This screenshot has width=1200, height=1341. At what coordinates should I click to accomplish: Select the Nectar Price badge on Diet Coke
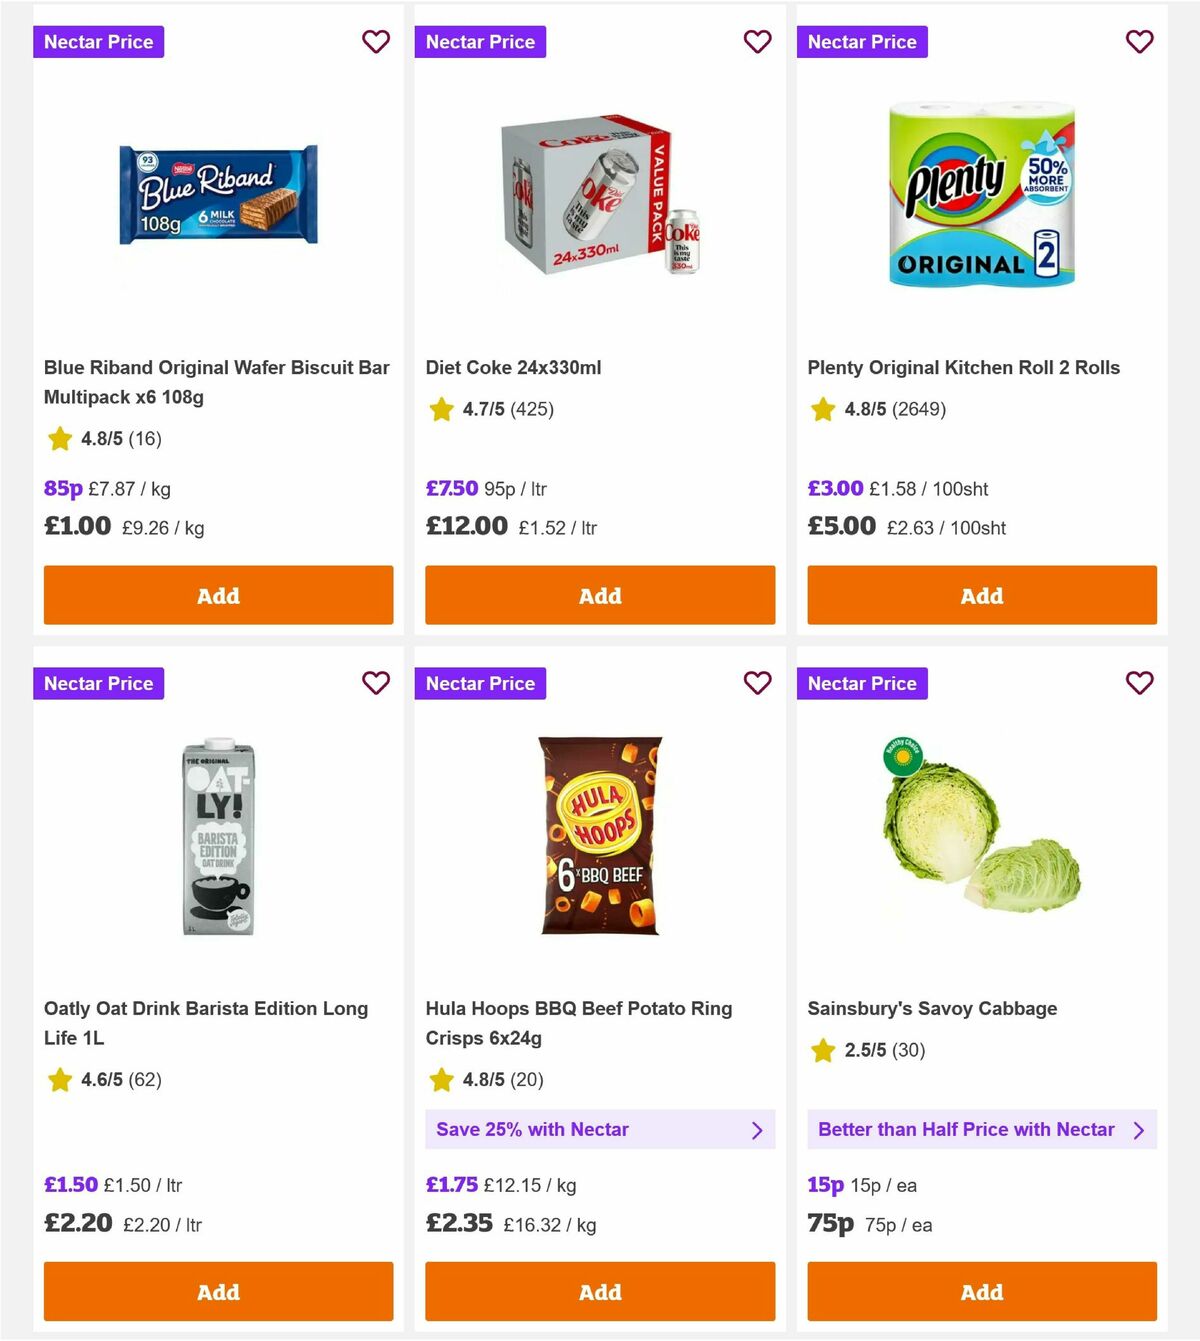click(480, 42)
